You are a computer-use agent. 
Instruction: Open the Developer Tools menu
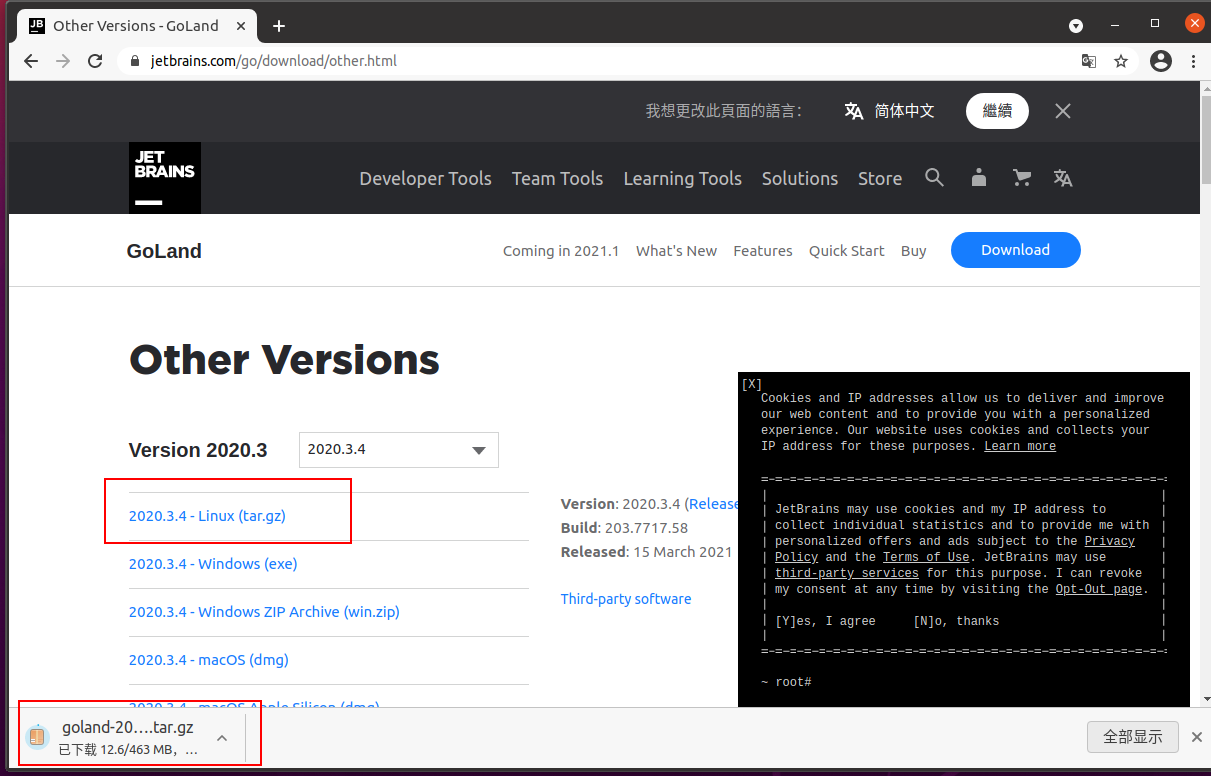coord(425,178)
